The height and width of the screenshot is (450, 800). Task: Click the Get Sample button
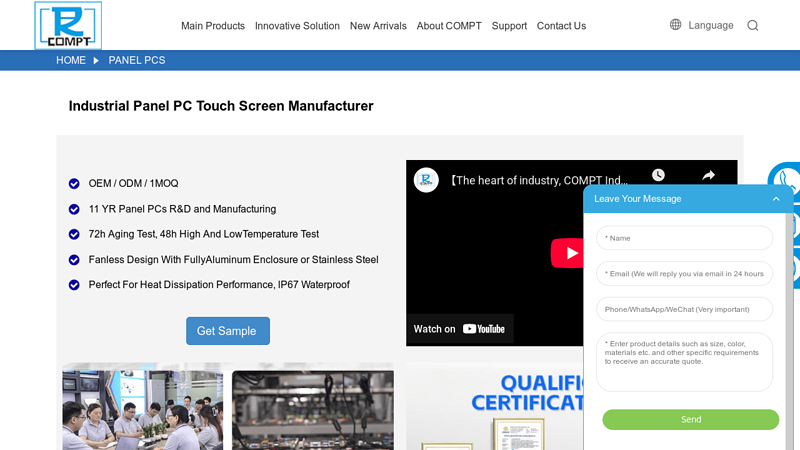click(228, 331)
